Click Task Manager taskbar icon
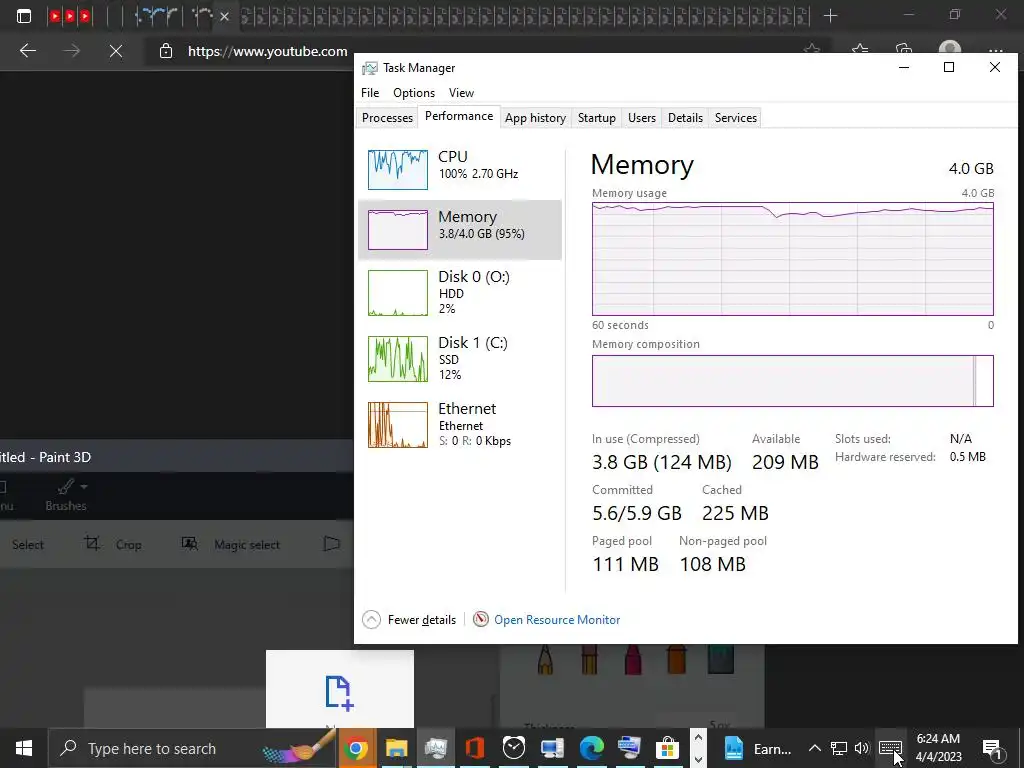 click(x=436, y=748)
